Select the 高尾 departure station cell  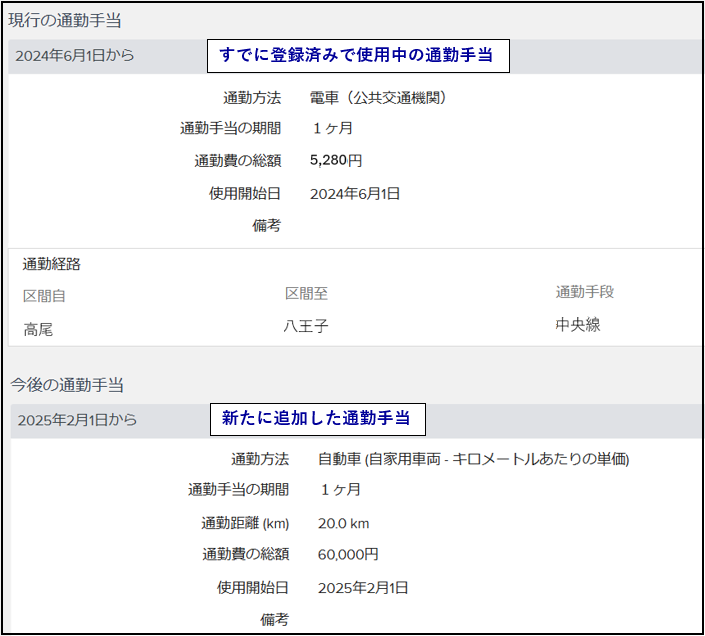tap(38, 329)
